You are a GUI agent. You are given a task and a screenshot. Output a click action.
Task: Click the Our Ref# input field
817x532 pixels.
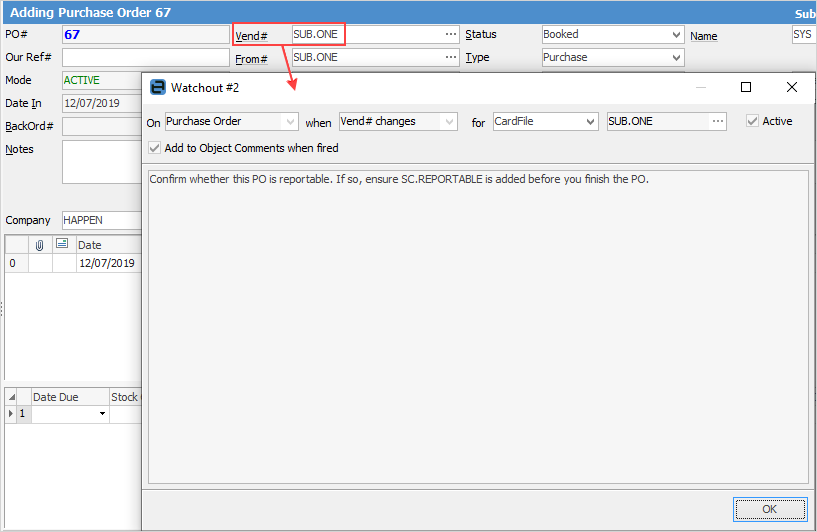pos(145,57)
